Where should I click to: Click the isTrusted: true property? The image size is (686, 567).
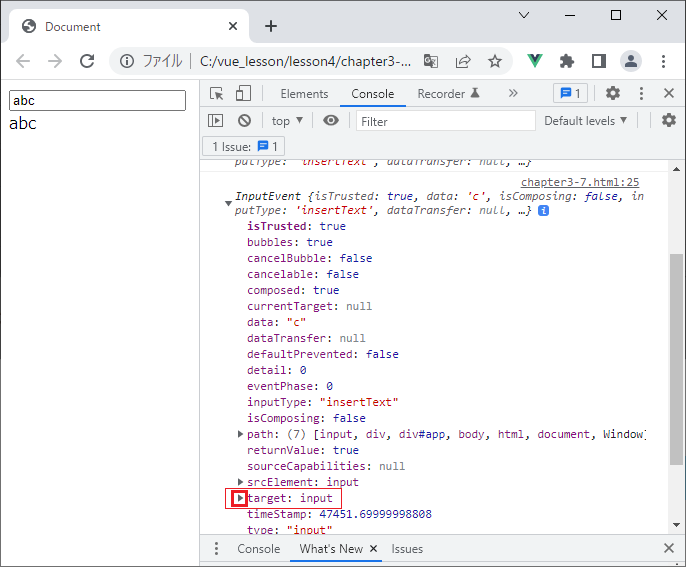click(x=296, y=226)
